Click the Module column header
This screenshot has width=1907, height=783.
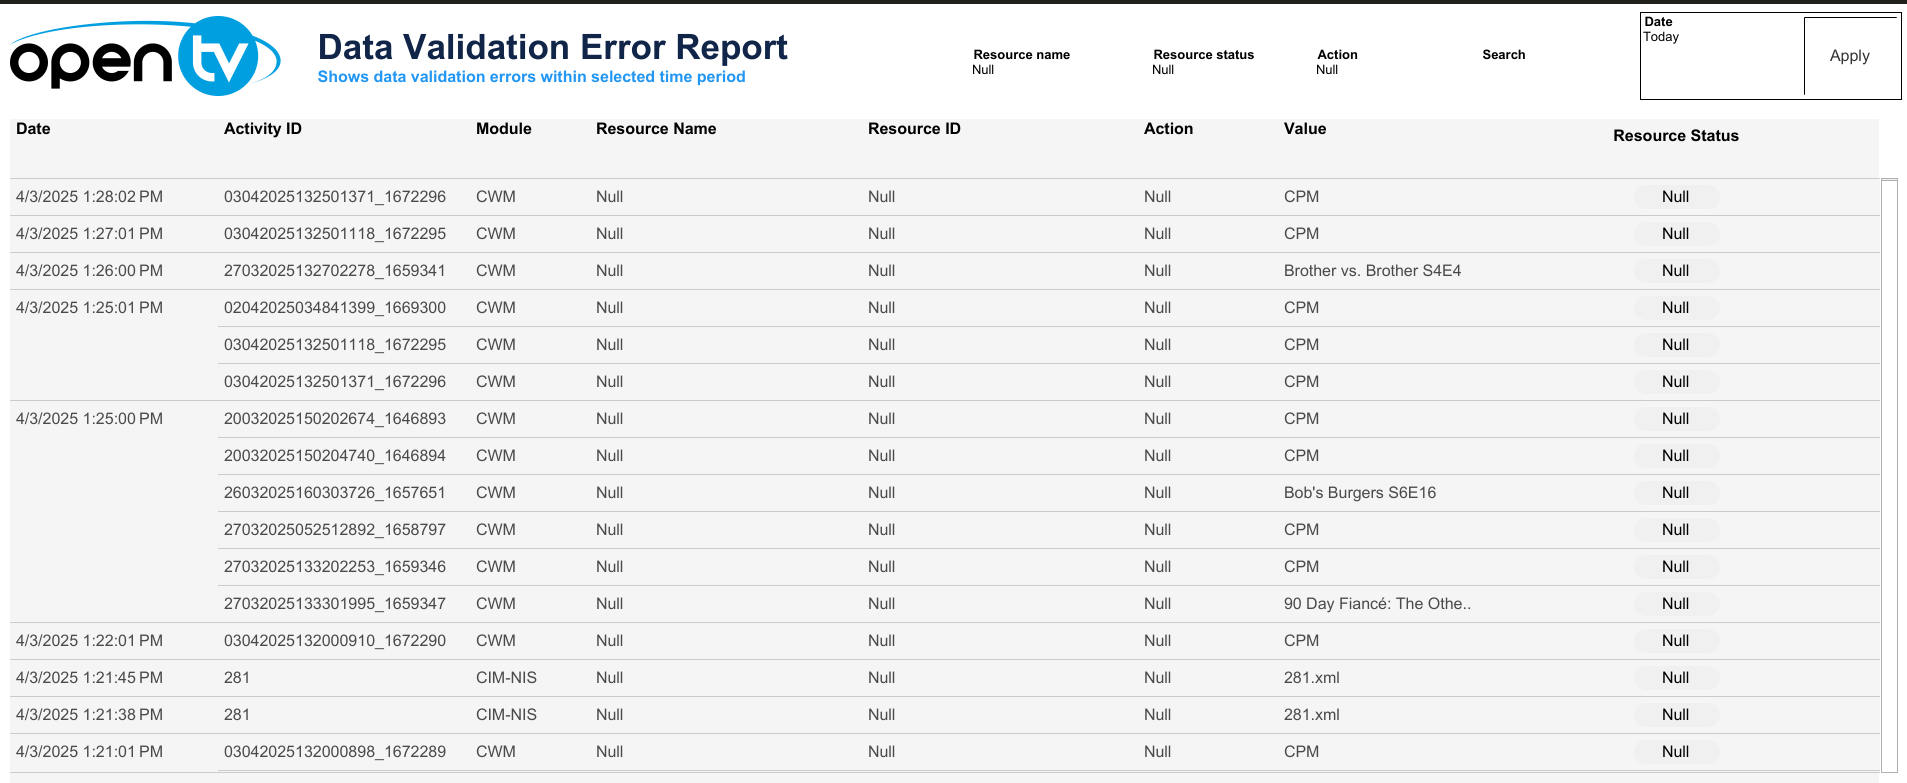[x=503, y=129]
